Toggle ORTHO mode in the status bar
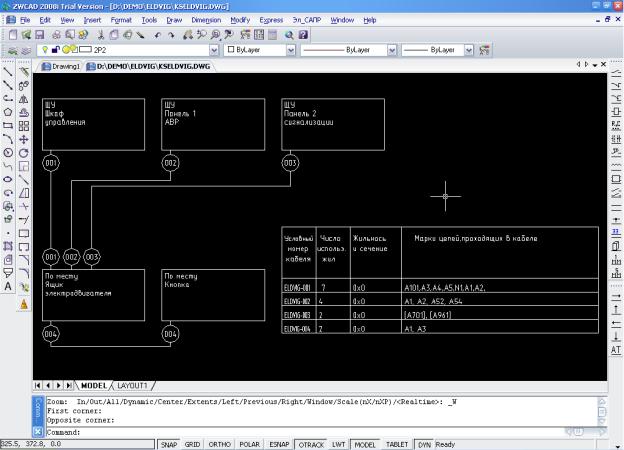This screenshot has height=450, width=624. click(219, 444)
